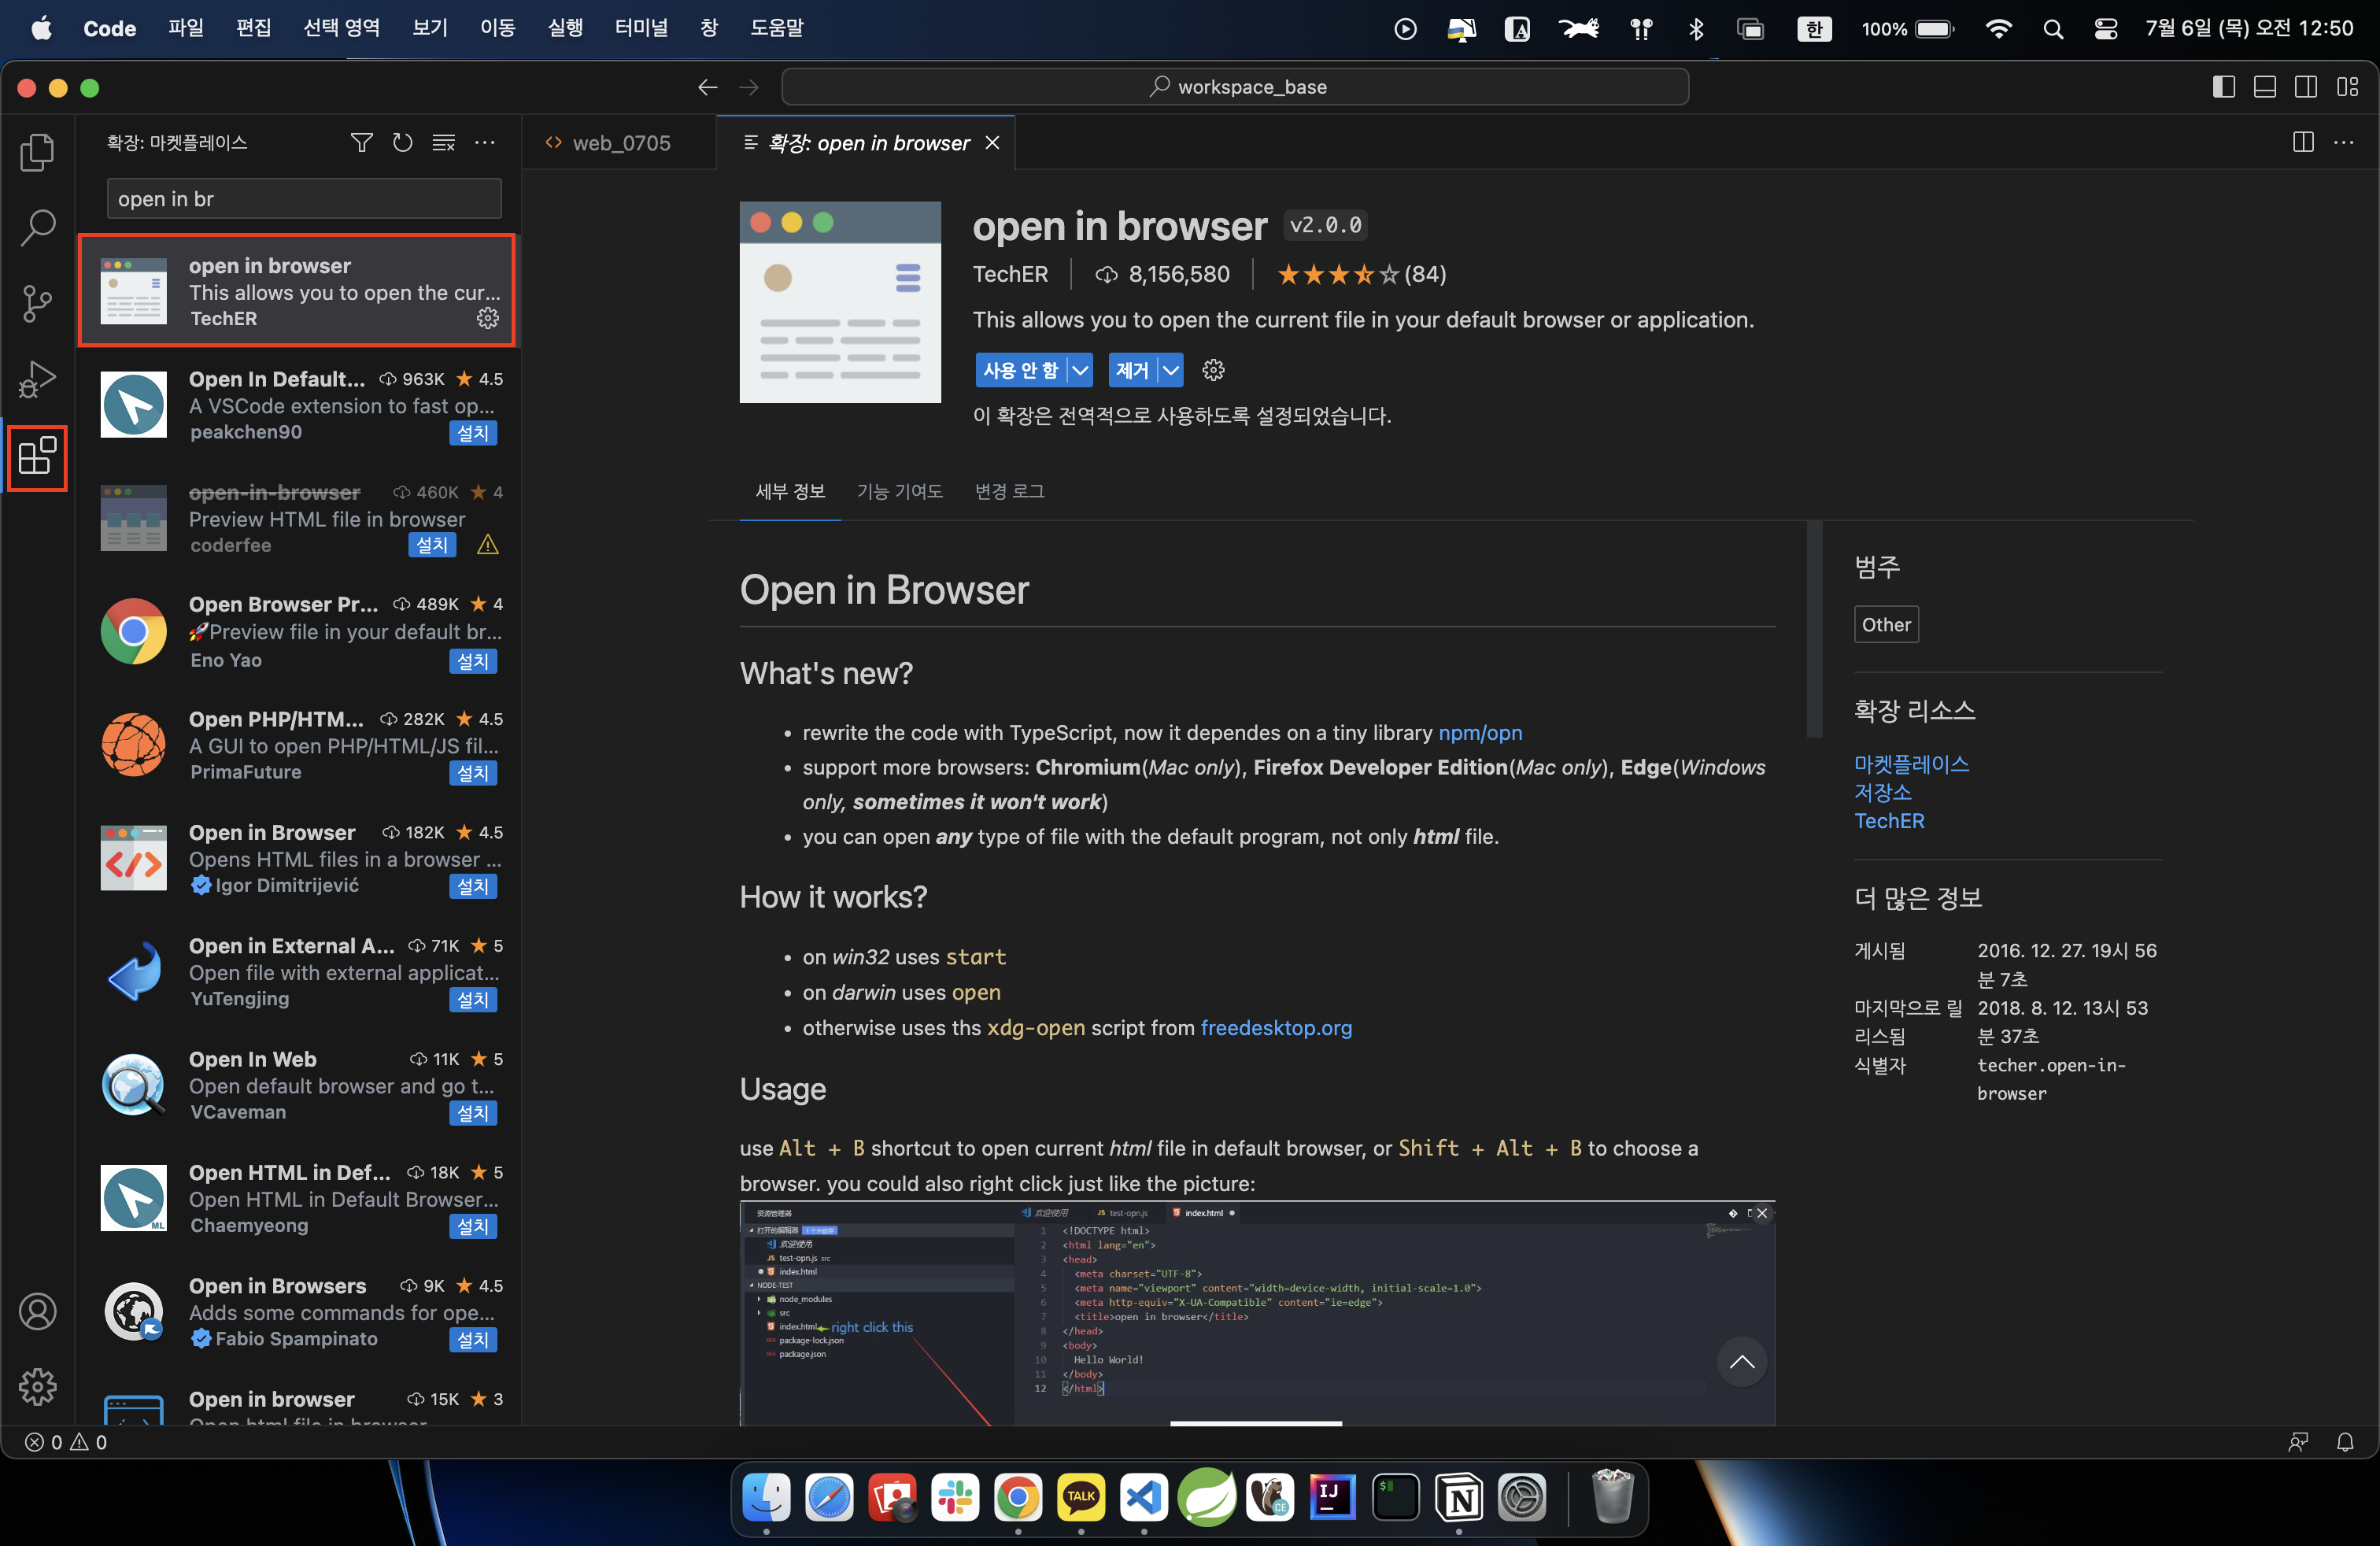Toggle the secondary sidebar layout button

(x=2306, y=87)
